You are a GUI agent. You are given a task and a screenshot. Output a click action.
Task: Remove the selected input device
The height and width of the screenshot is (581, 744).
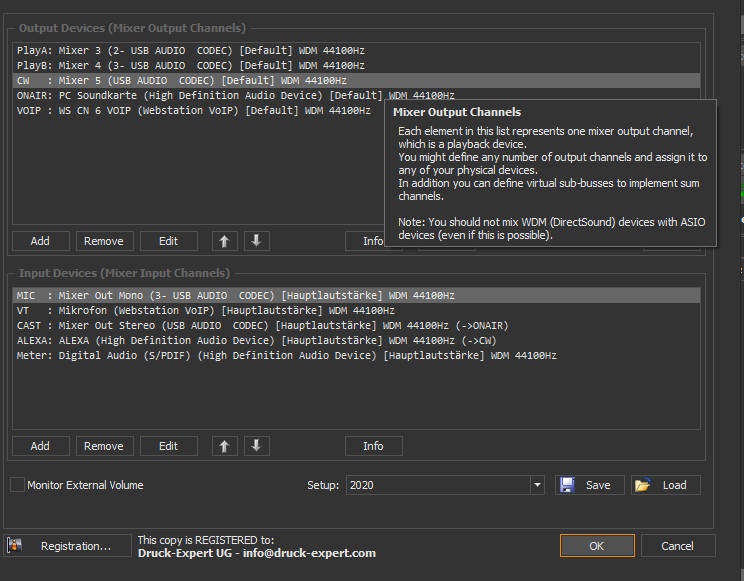click(x=104, y=446)
